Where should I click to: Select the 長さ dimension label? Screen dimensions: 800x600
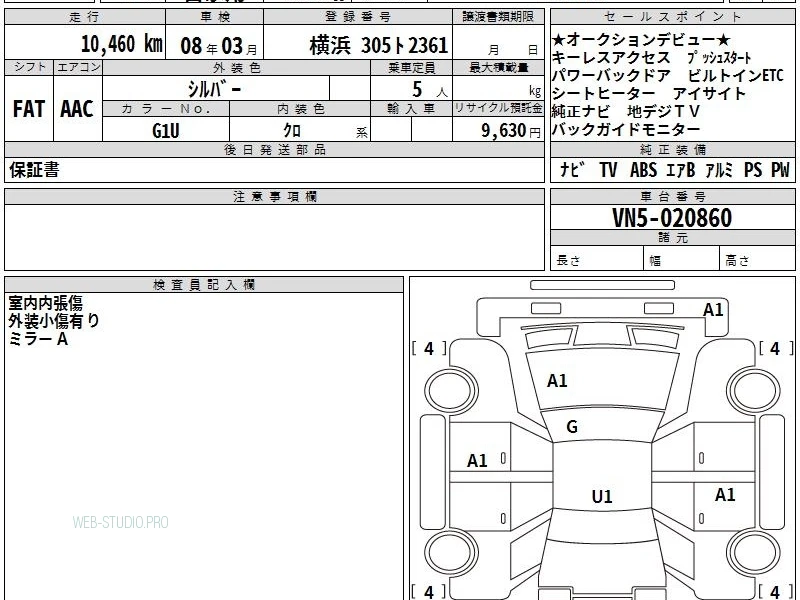[x=568, y=261]
